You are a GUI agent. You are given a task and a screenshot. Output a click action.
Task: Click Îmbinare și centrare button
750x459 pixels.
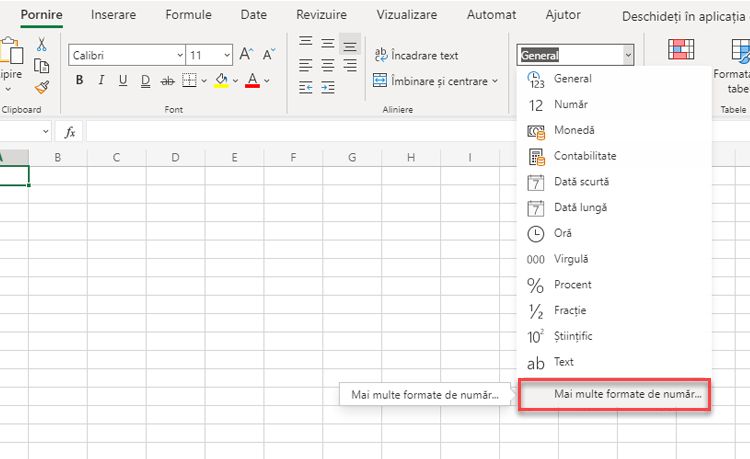[430, 81]
